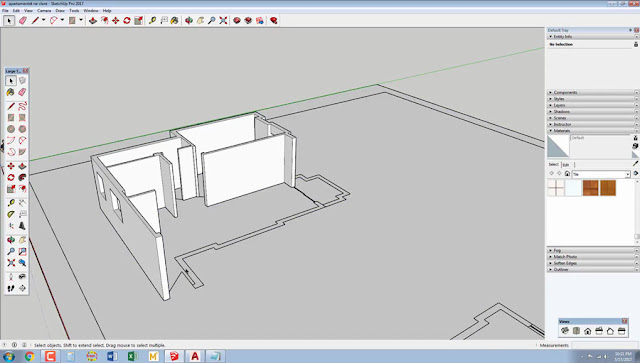The width and height of the screenshot is (640, 363).
Task: Click the Zoom Extents icon in top toolbar
Action: [223, 20]
